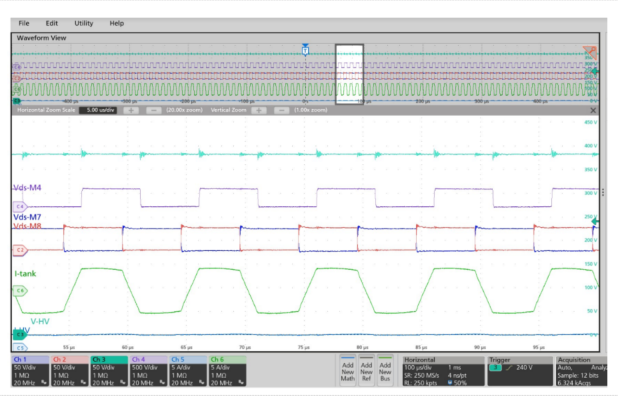The width and height of the screenshot is (618, 399).
Task: Click the Ch 2 bandwidth limit icon
Action: click(x=83, y=382)
